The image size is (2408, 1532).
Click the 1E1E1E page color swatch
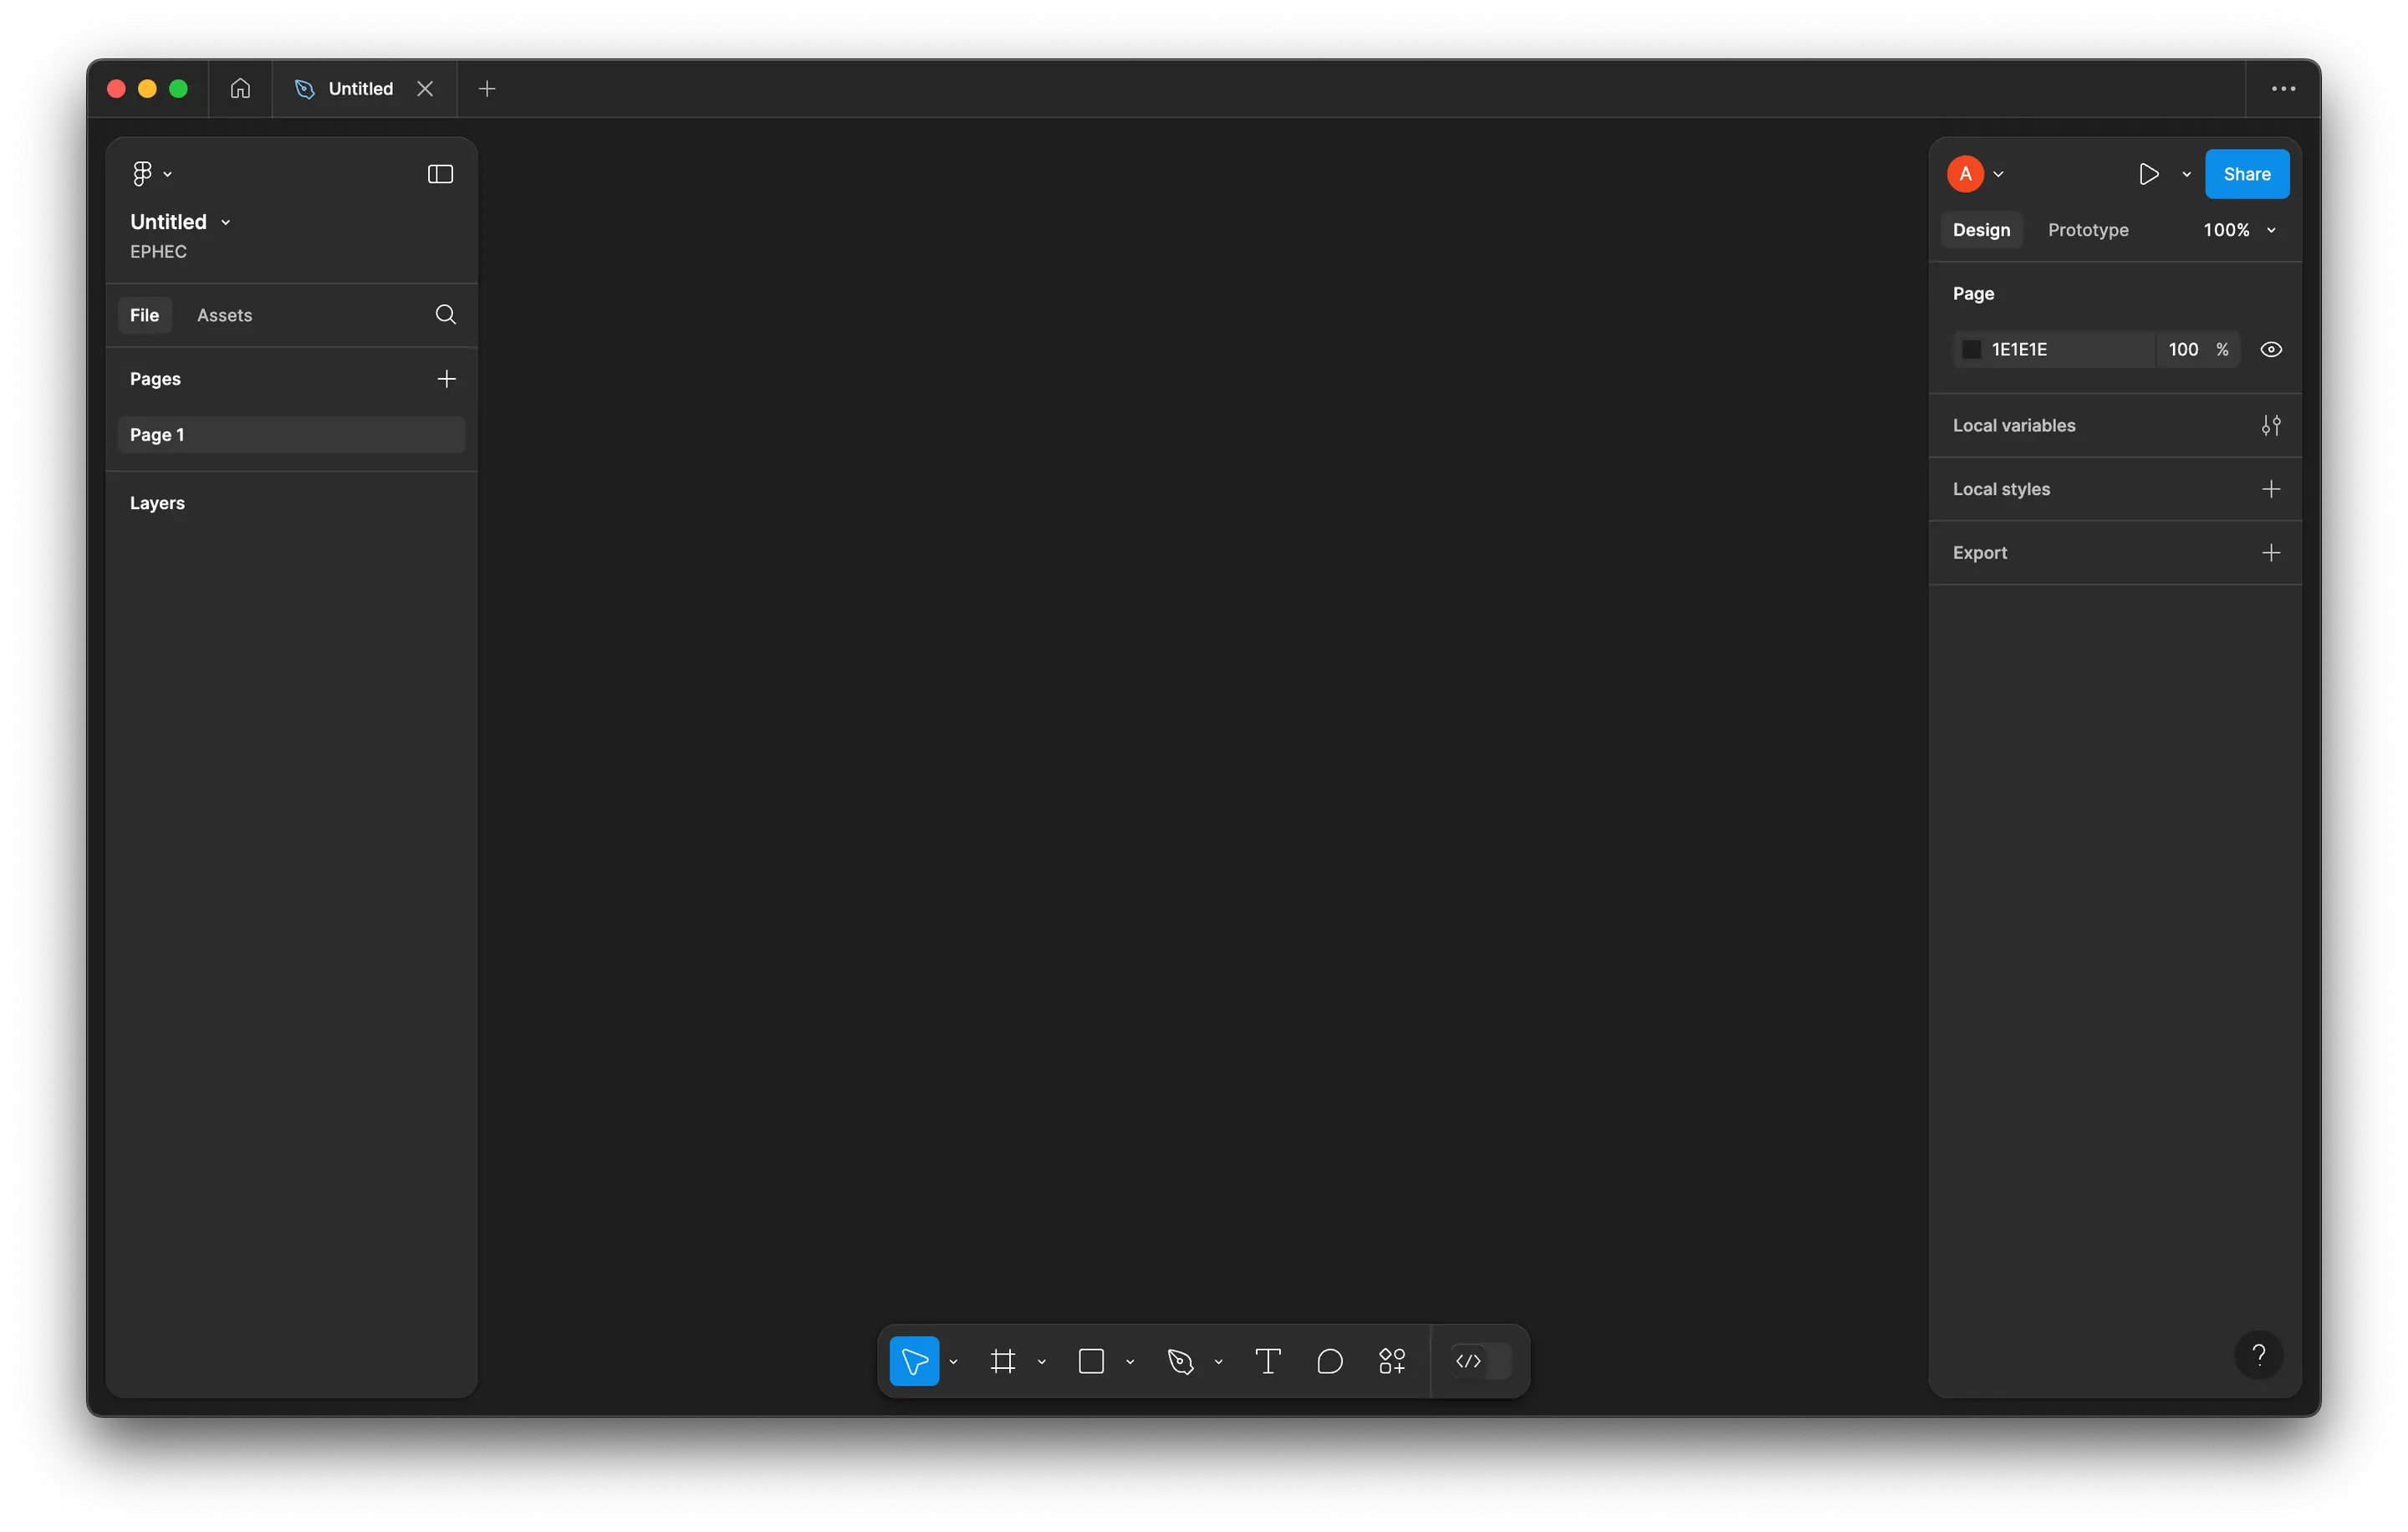coord(1971,350)
